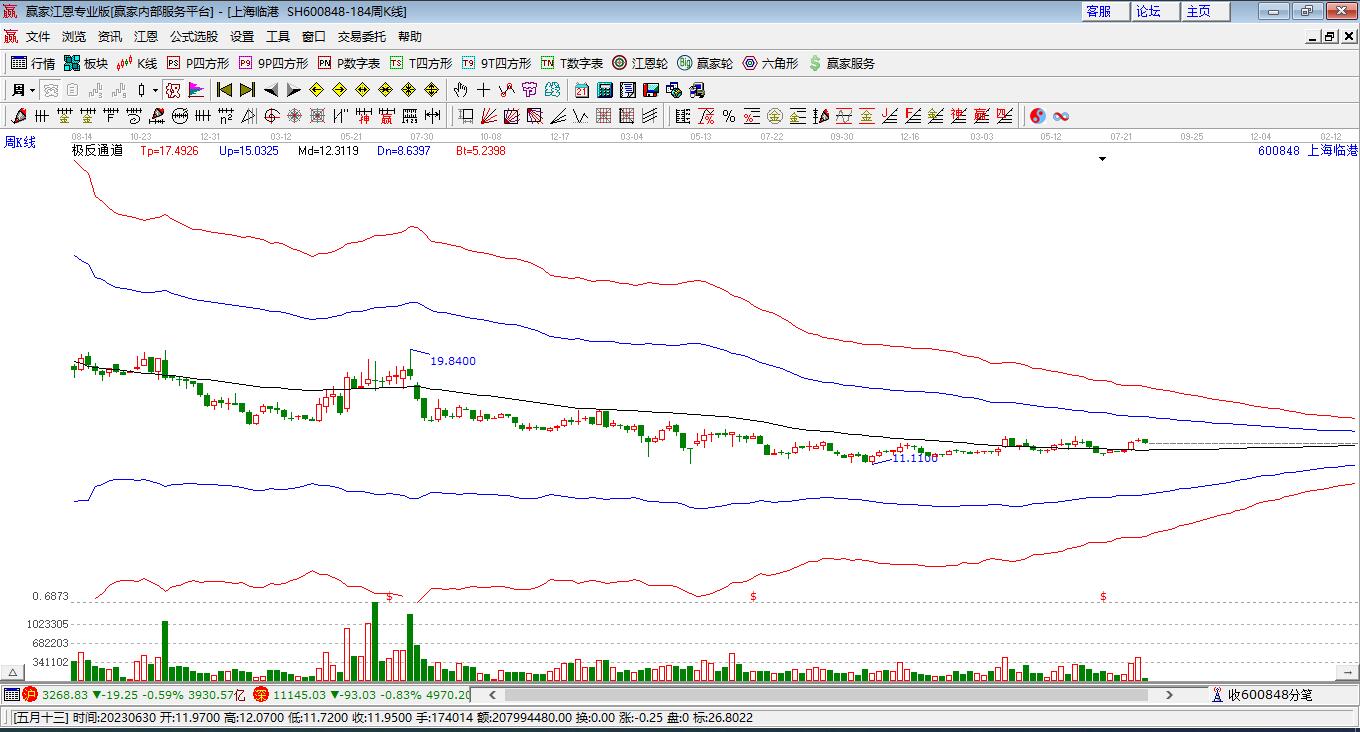
Task: Open the 公式选股 menu
Action: click(x=194, y=36)
